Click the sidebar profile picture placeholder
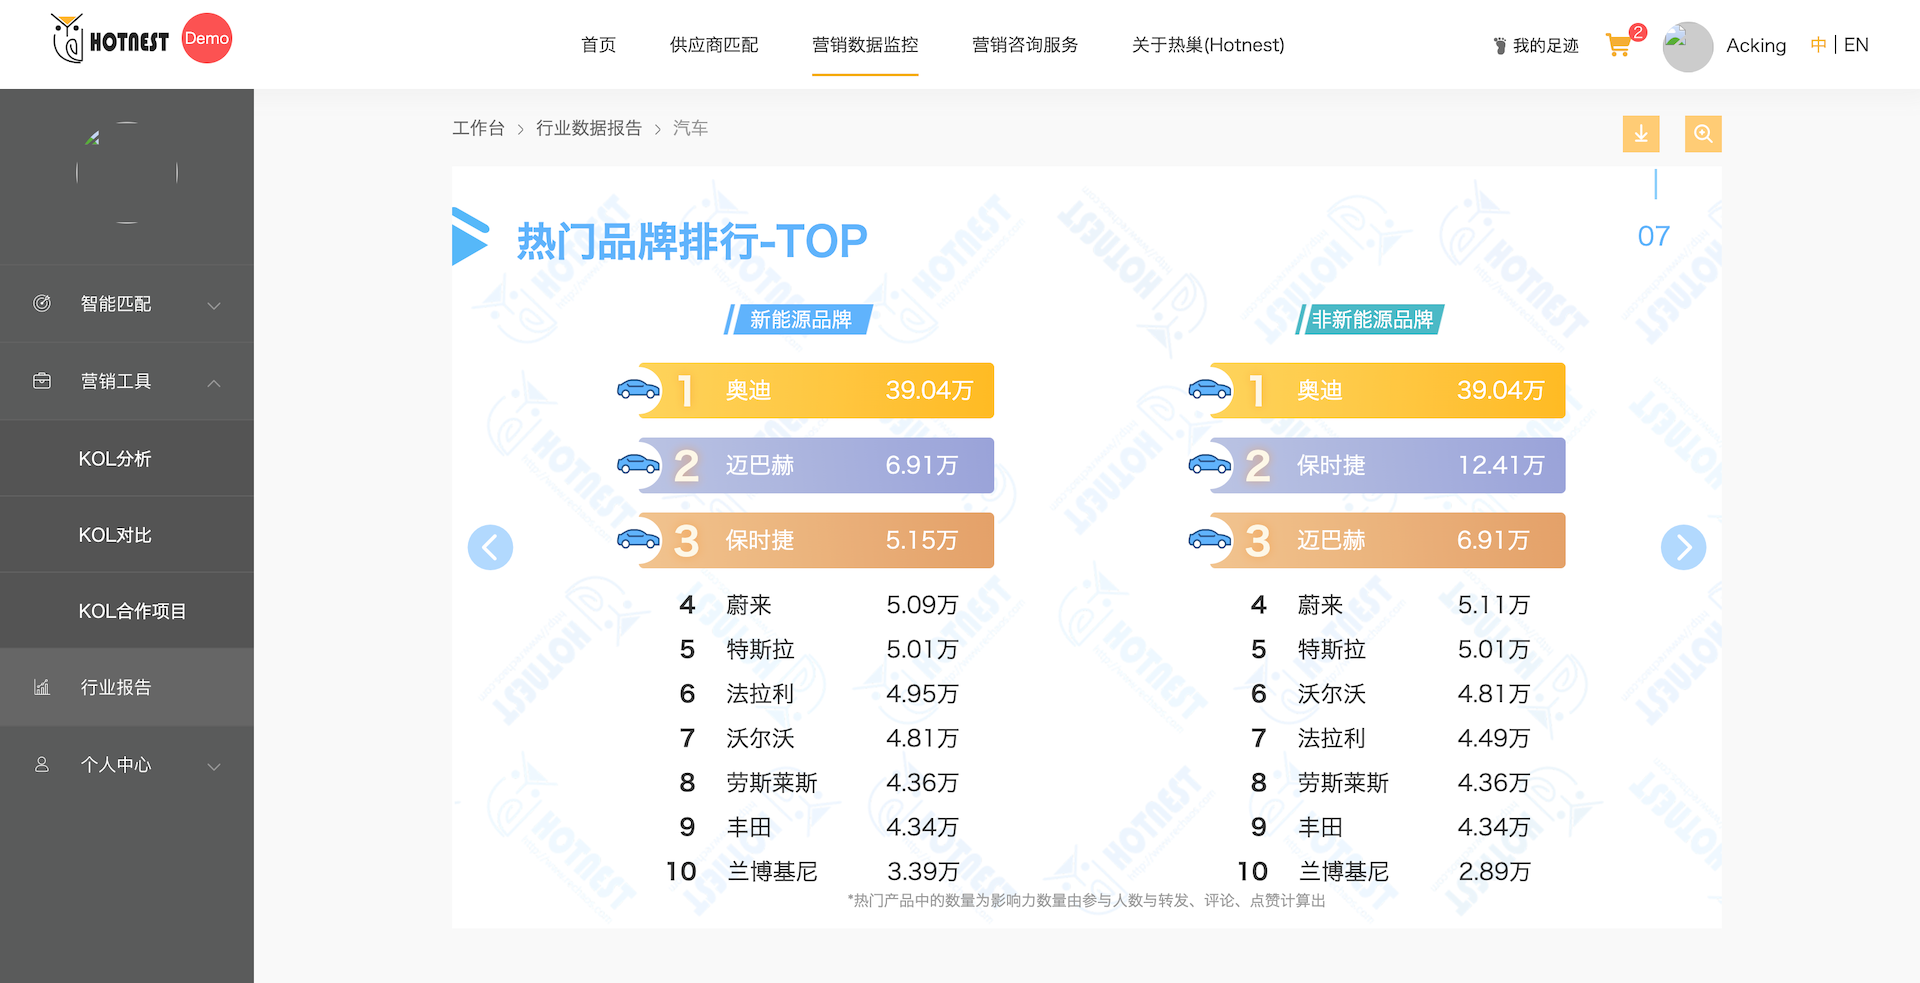The height and width of the screenshot is (983, 1920). pos(127,172)
